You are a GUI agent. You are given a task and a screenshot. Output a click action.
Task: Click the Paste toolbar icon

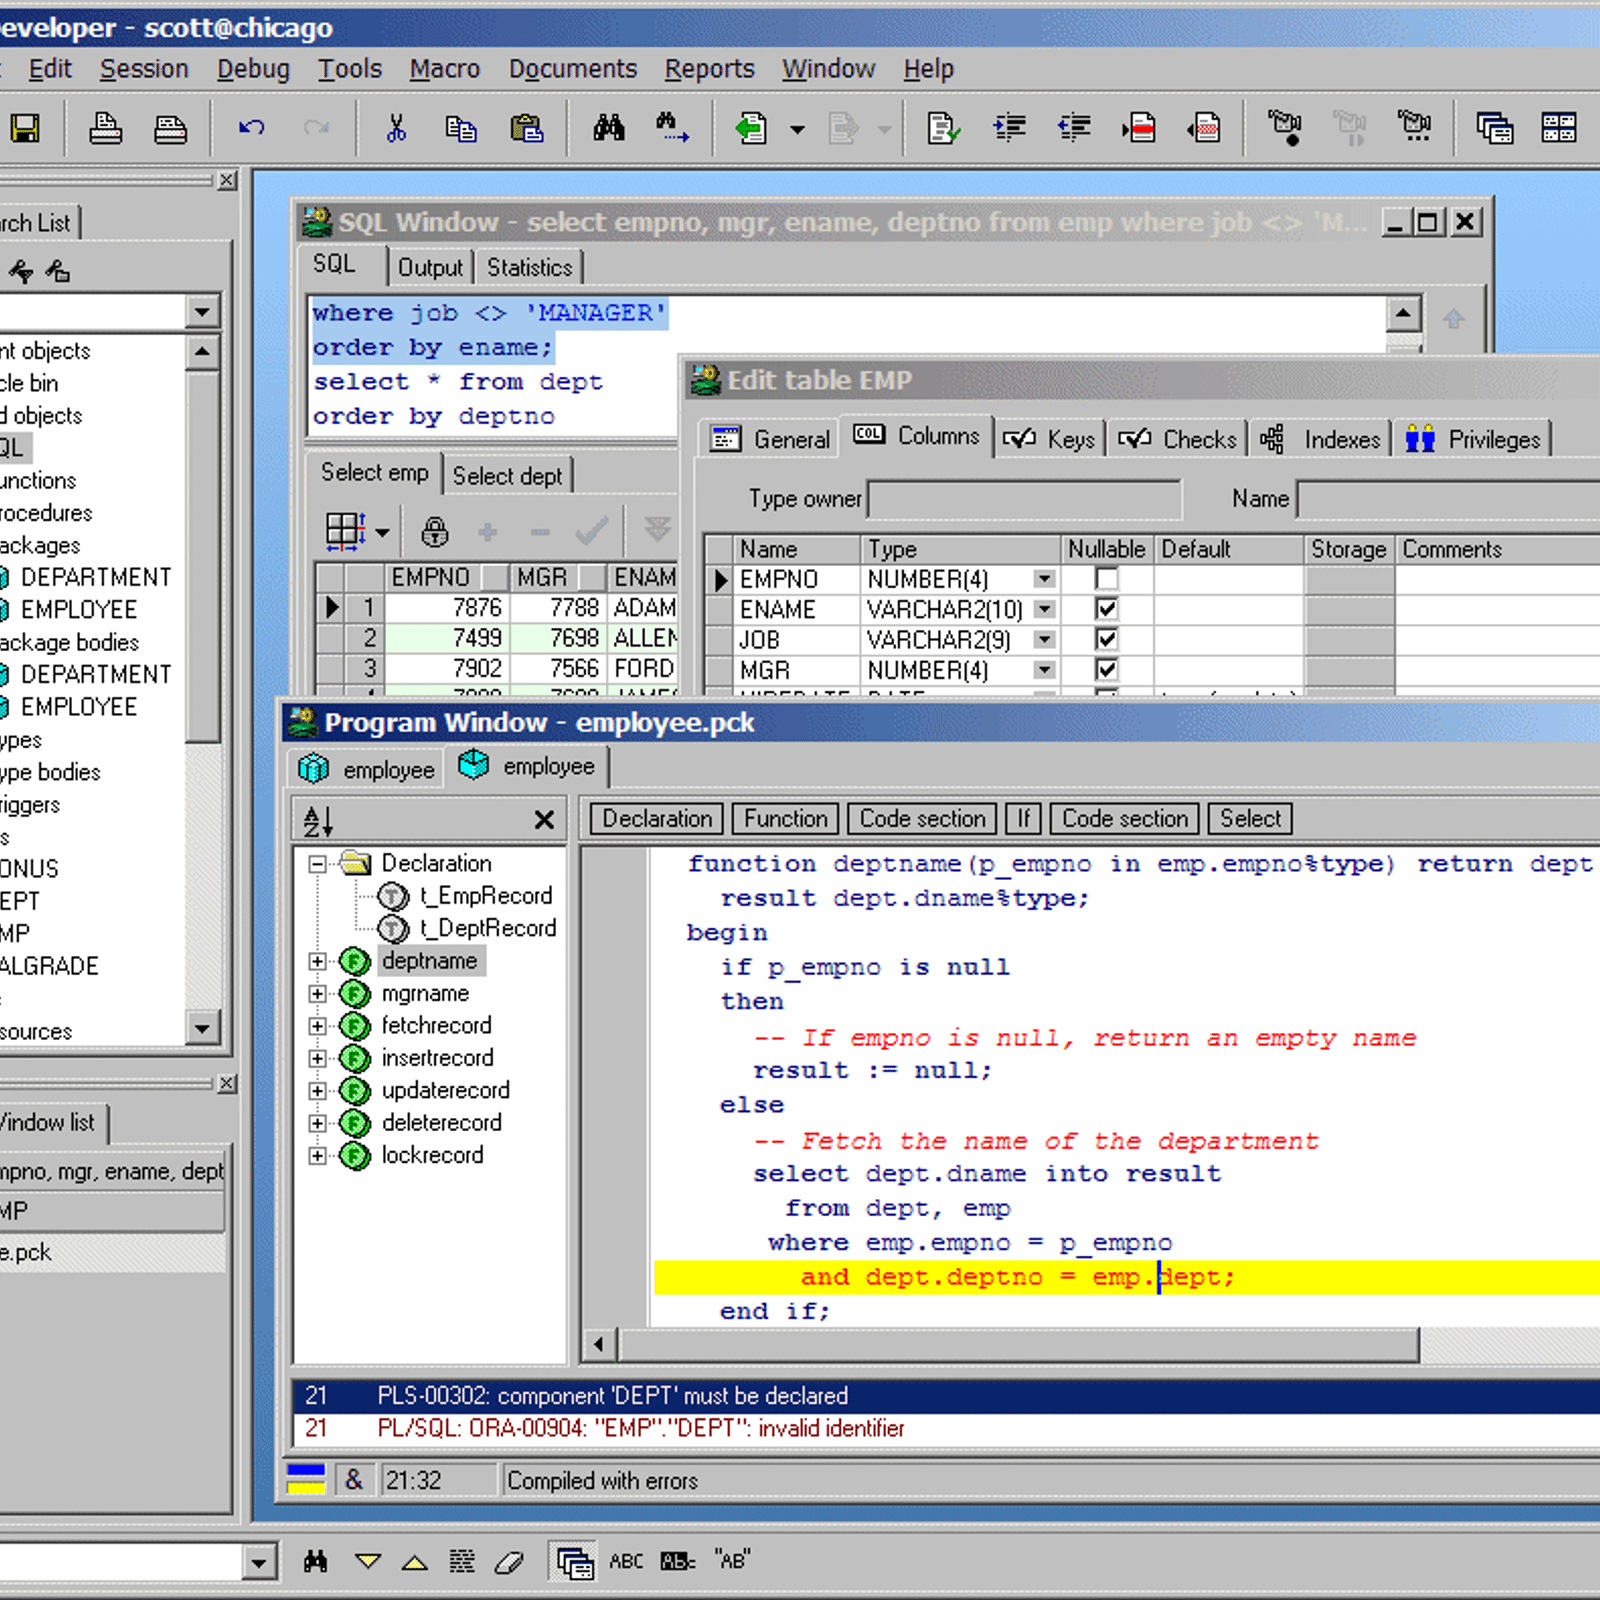pyautogui.click(x=528, y=128)
